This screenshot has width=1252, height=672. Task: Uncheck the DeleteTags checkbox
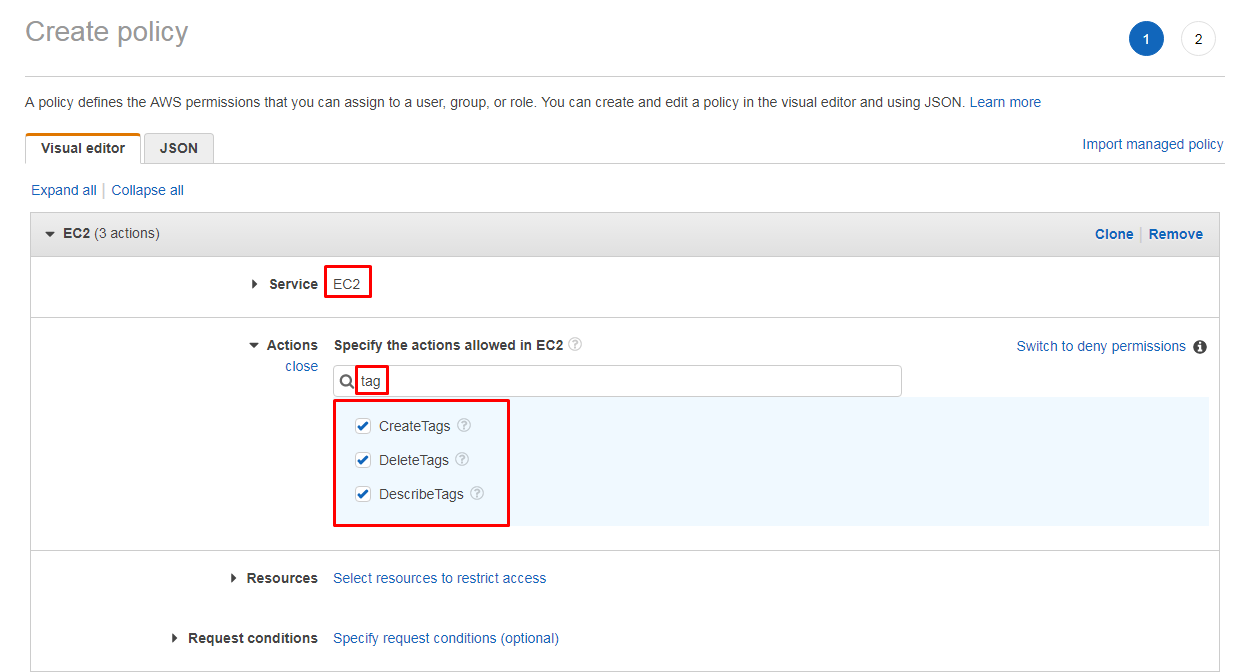pyautogui.click(x=363, y=460)
